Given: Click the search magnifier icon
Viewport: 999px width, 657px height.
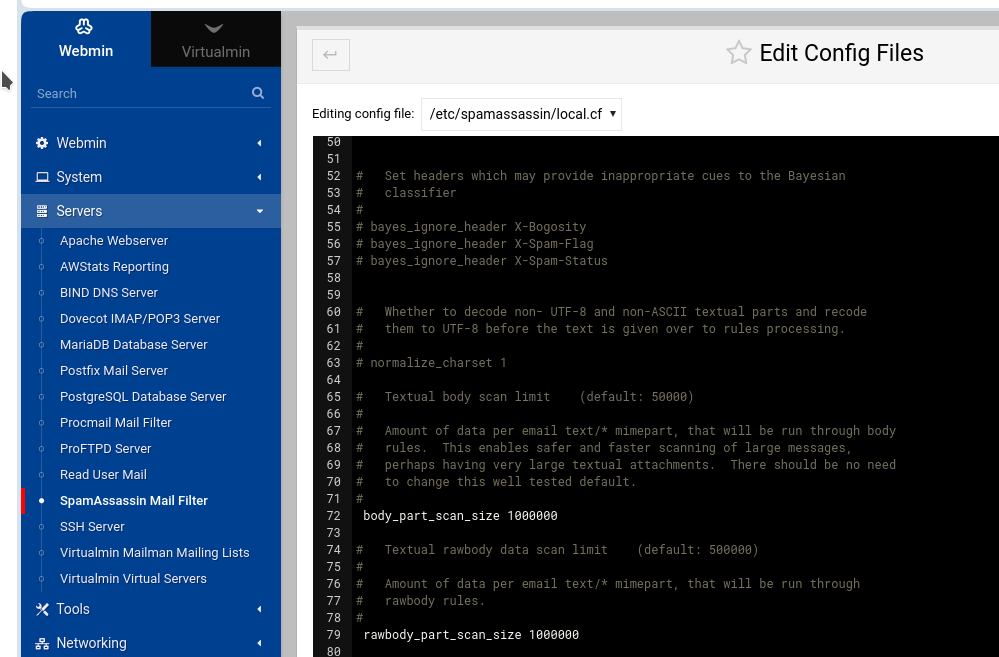Looking at the screenshot, I should (258, 93).
